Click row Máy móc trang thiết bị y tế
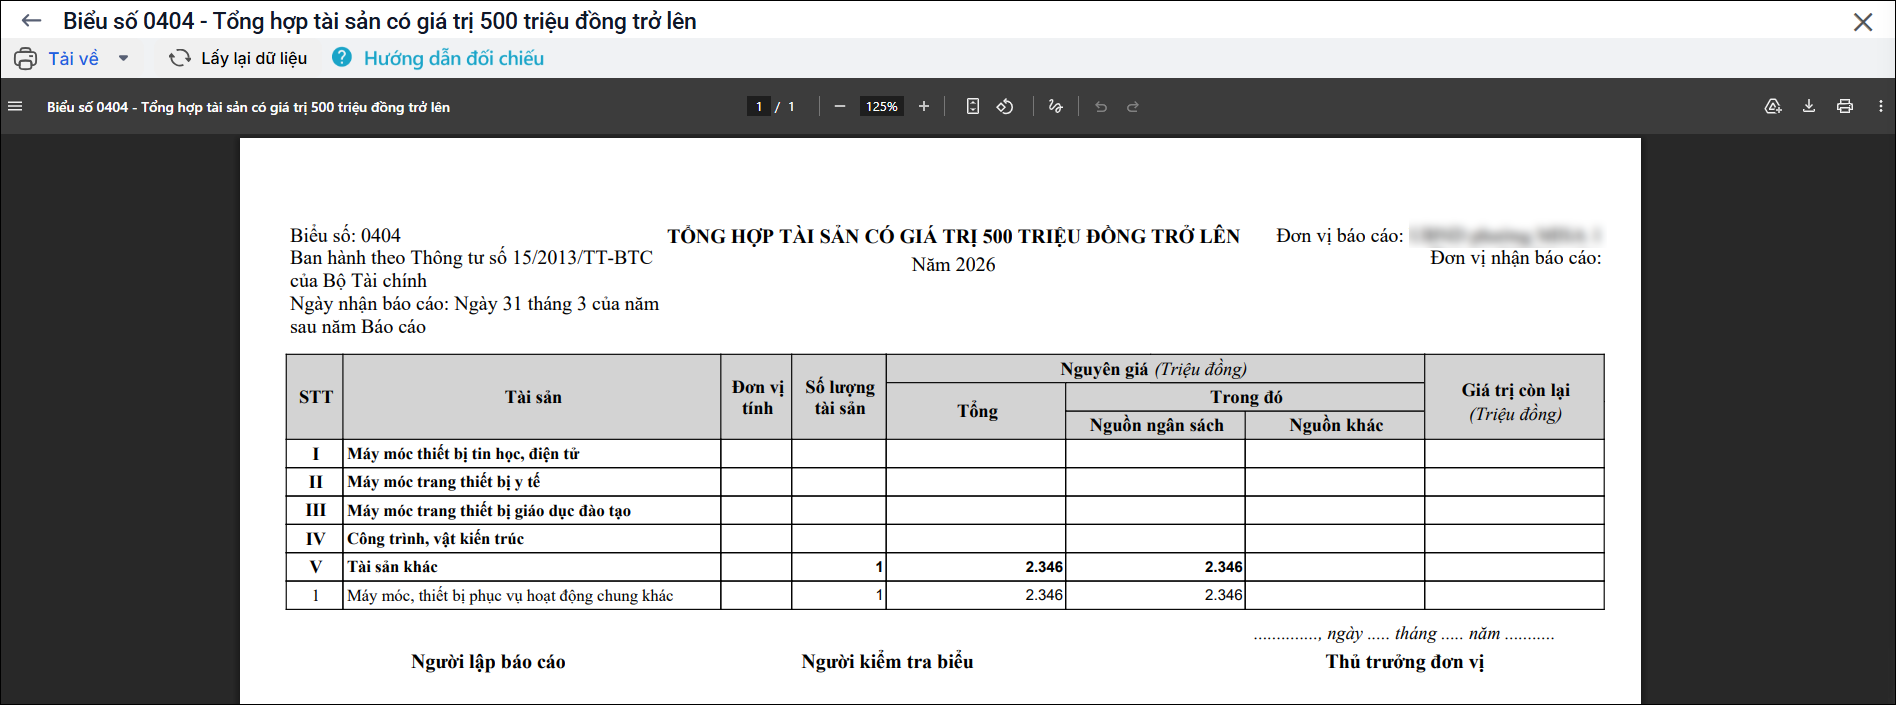The height and width of the screenshot is (705, 1896). [945, 482]
